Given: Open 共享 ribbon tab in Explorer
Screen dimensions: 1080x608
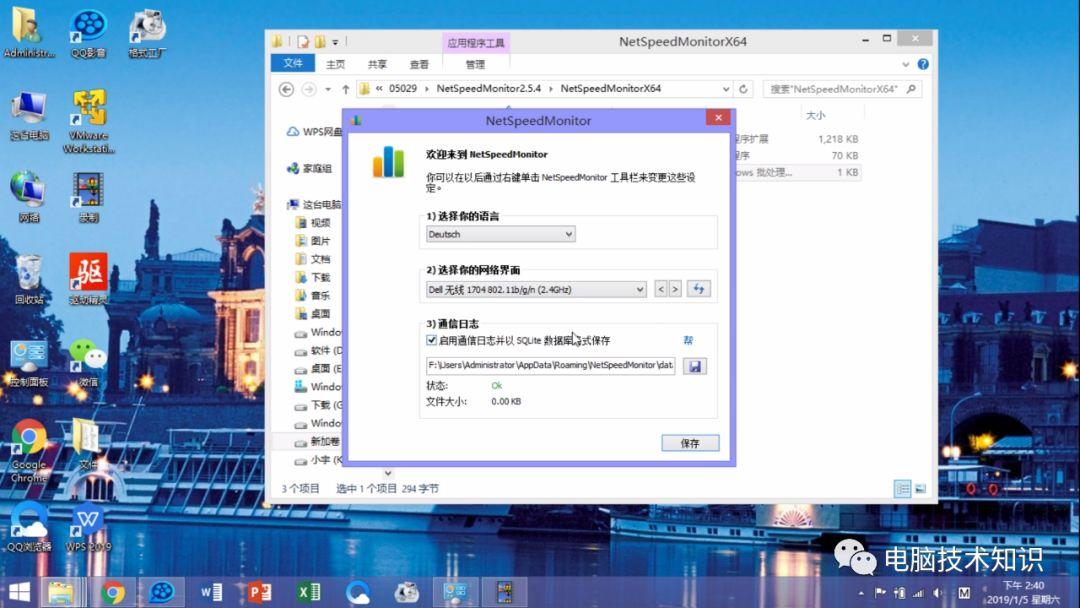Looking at the screenshot, I should coord(377,64).
